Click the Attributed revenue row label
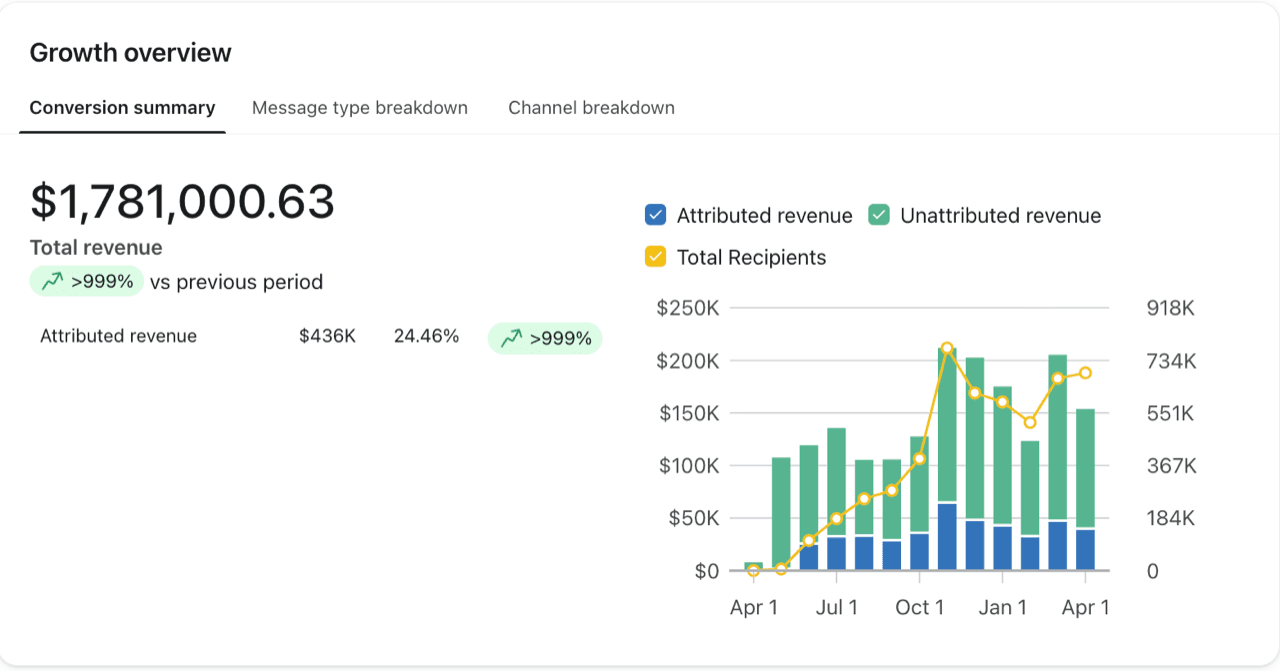1280x671 pixels. (118, 336)
